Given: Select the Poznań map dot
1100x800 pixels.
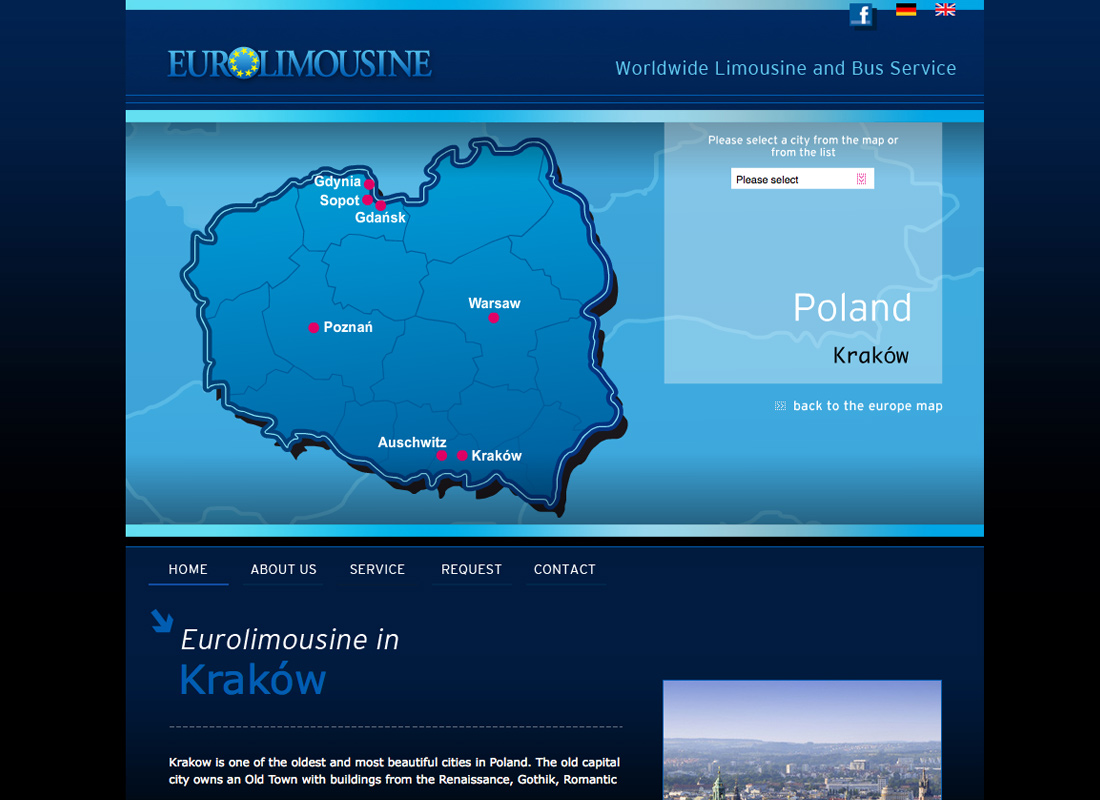Looking at the screenshot, I should tap(314, 328).
